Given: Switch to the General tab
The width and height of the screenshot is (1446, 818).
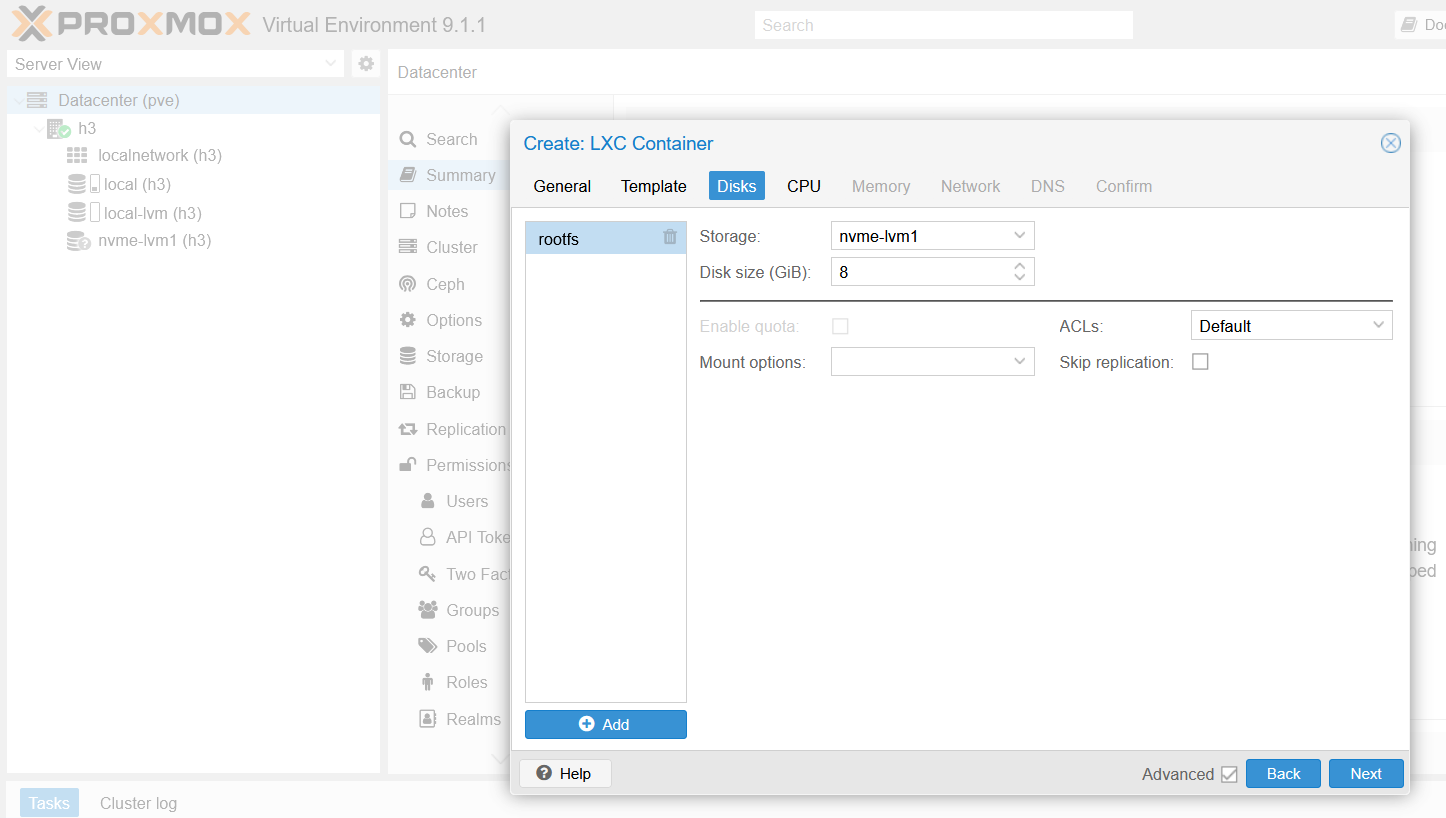Looking at the screenshot, I should [562, 186].
